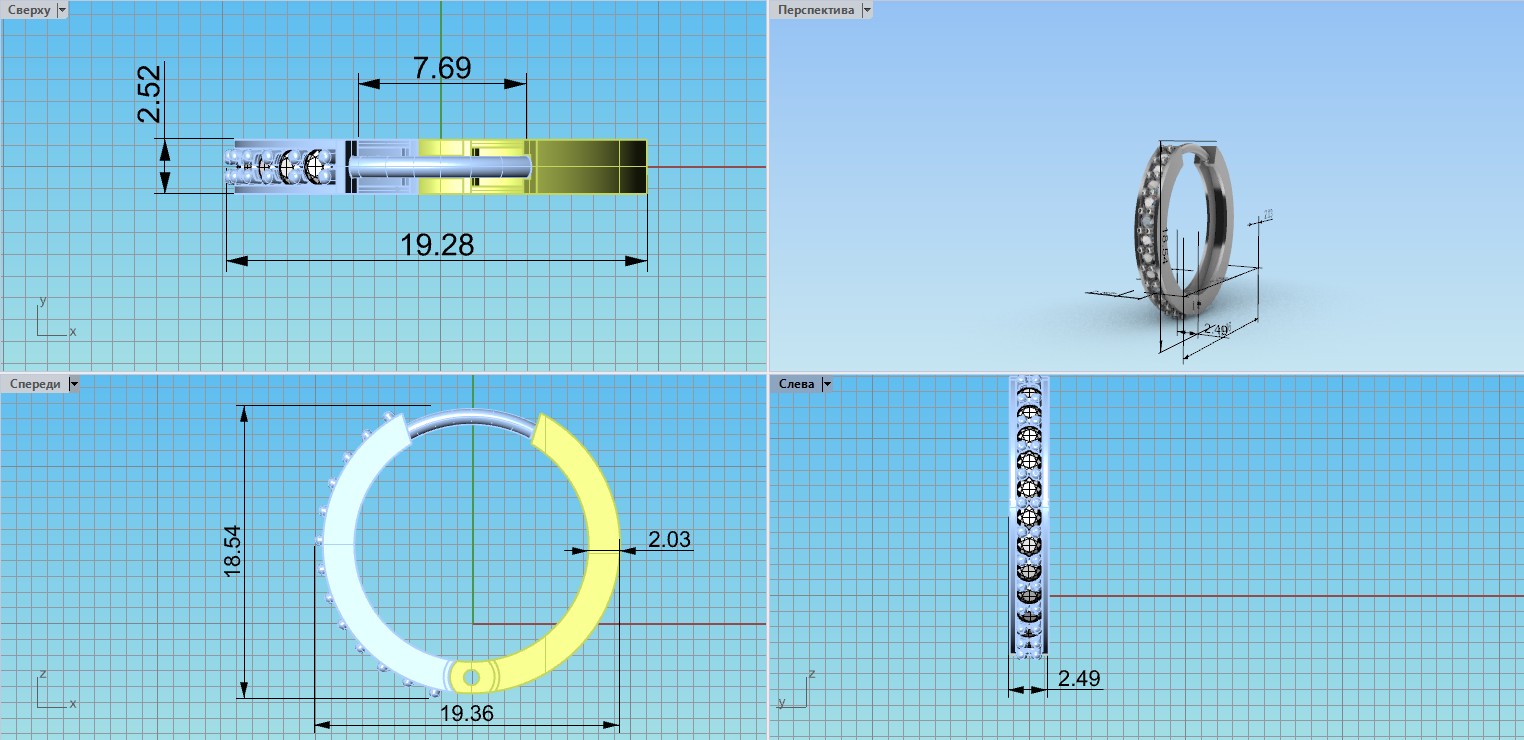Select the 19.36 width dimension

(x=466, y=713)
